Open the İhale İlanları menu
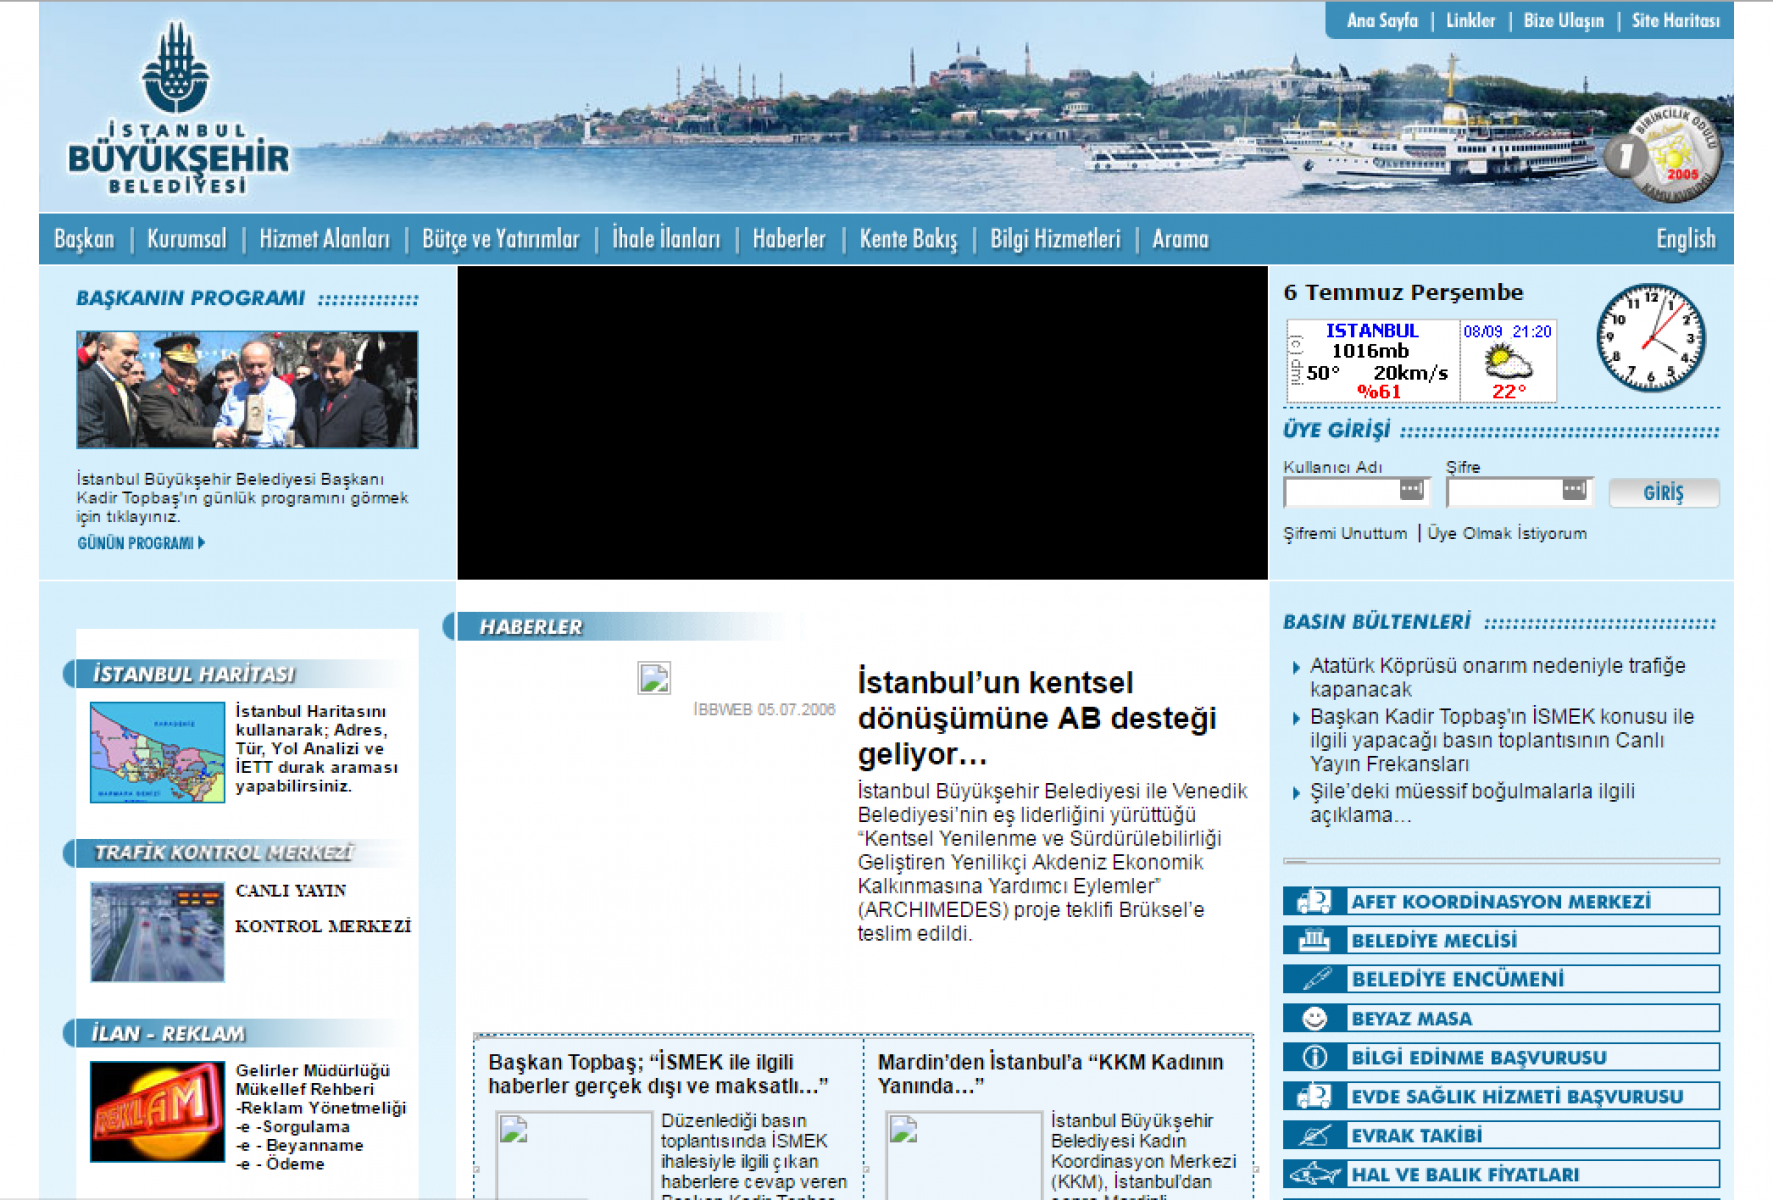1773x1200 pixels. (666, 239)
